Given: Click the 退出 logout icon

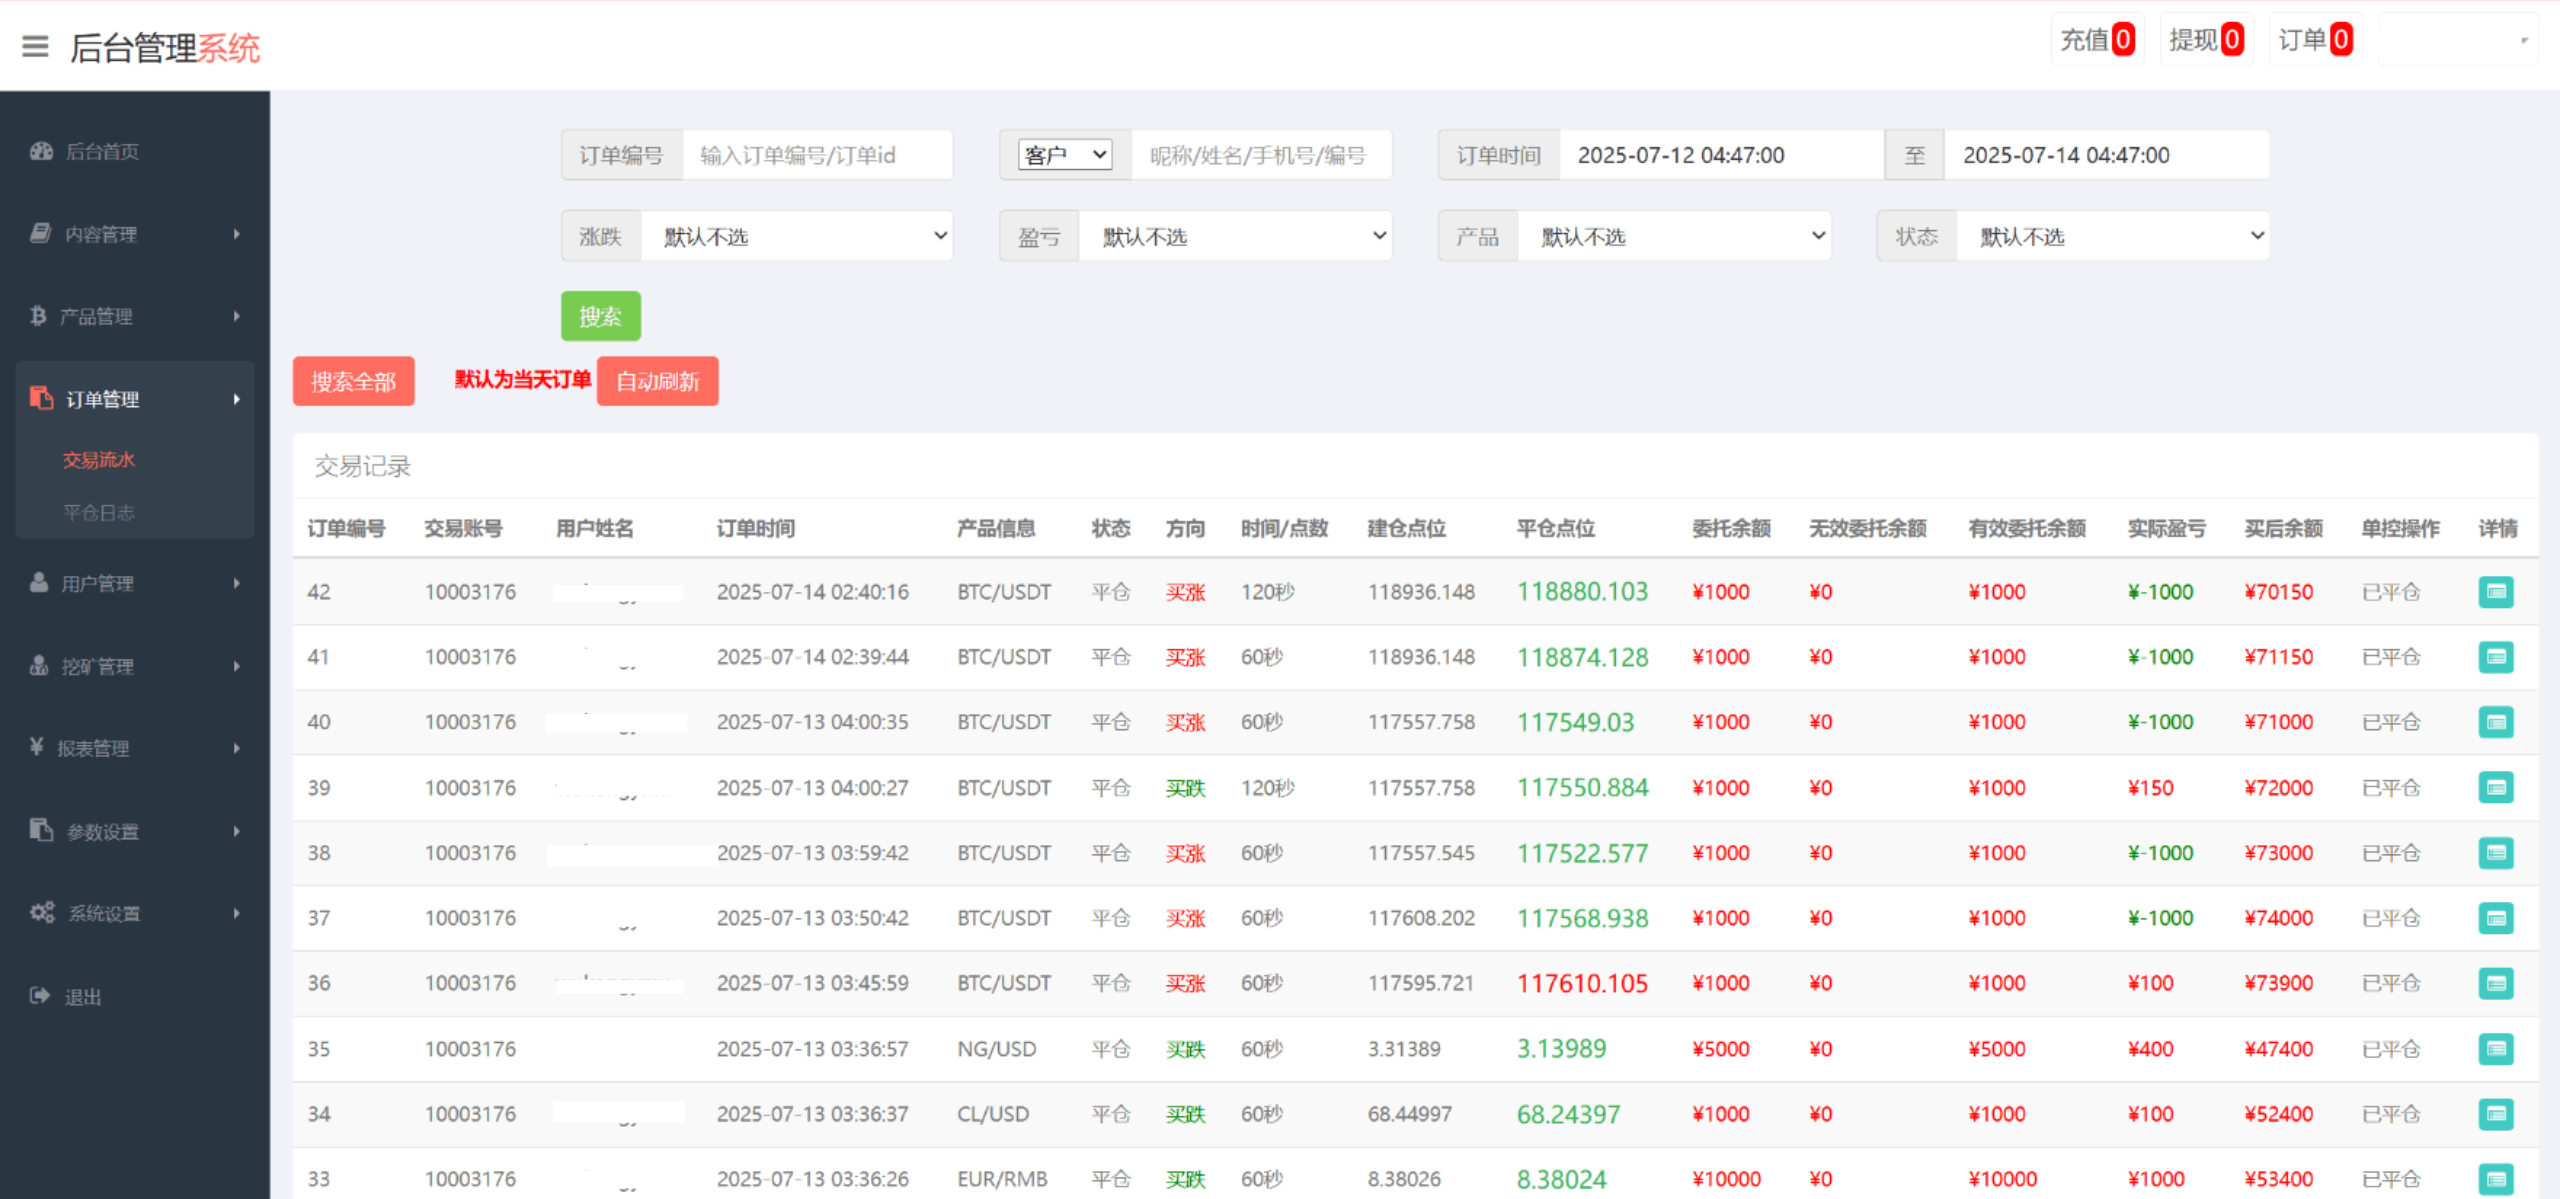Looking at the screenshot, I should 37,995.
